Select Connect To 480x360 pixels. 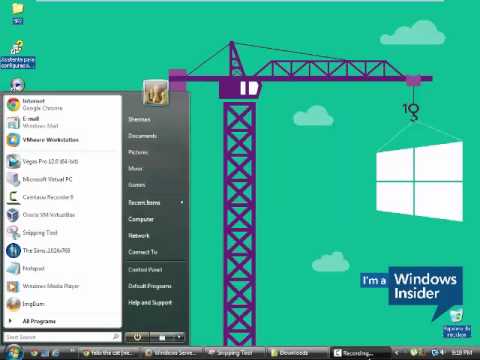point(143,252)
